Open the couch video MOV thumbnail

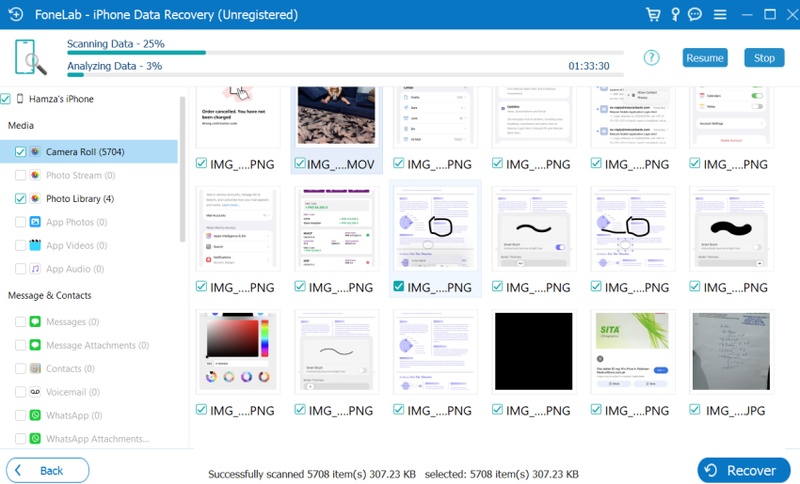click(x=336, y=115)
